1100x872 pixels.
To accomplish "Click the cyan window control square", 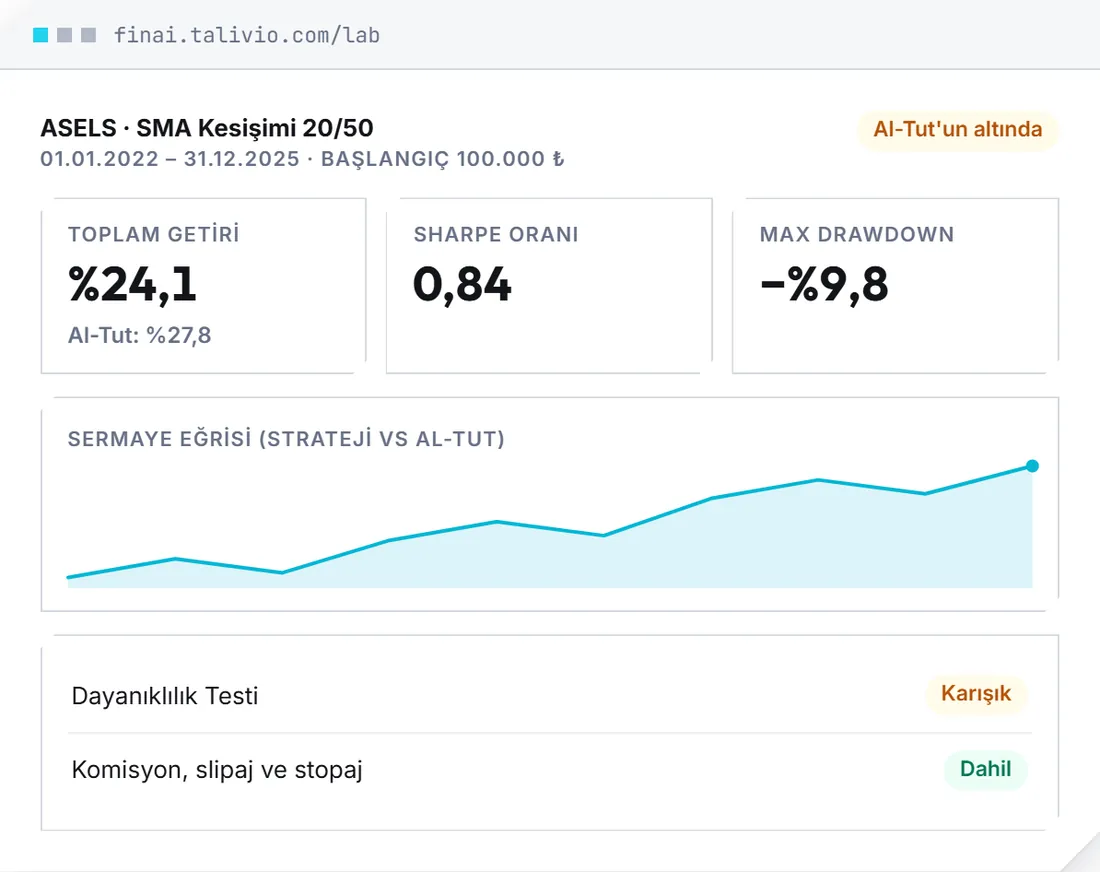I will click(x=41, y=35).
